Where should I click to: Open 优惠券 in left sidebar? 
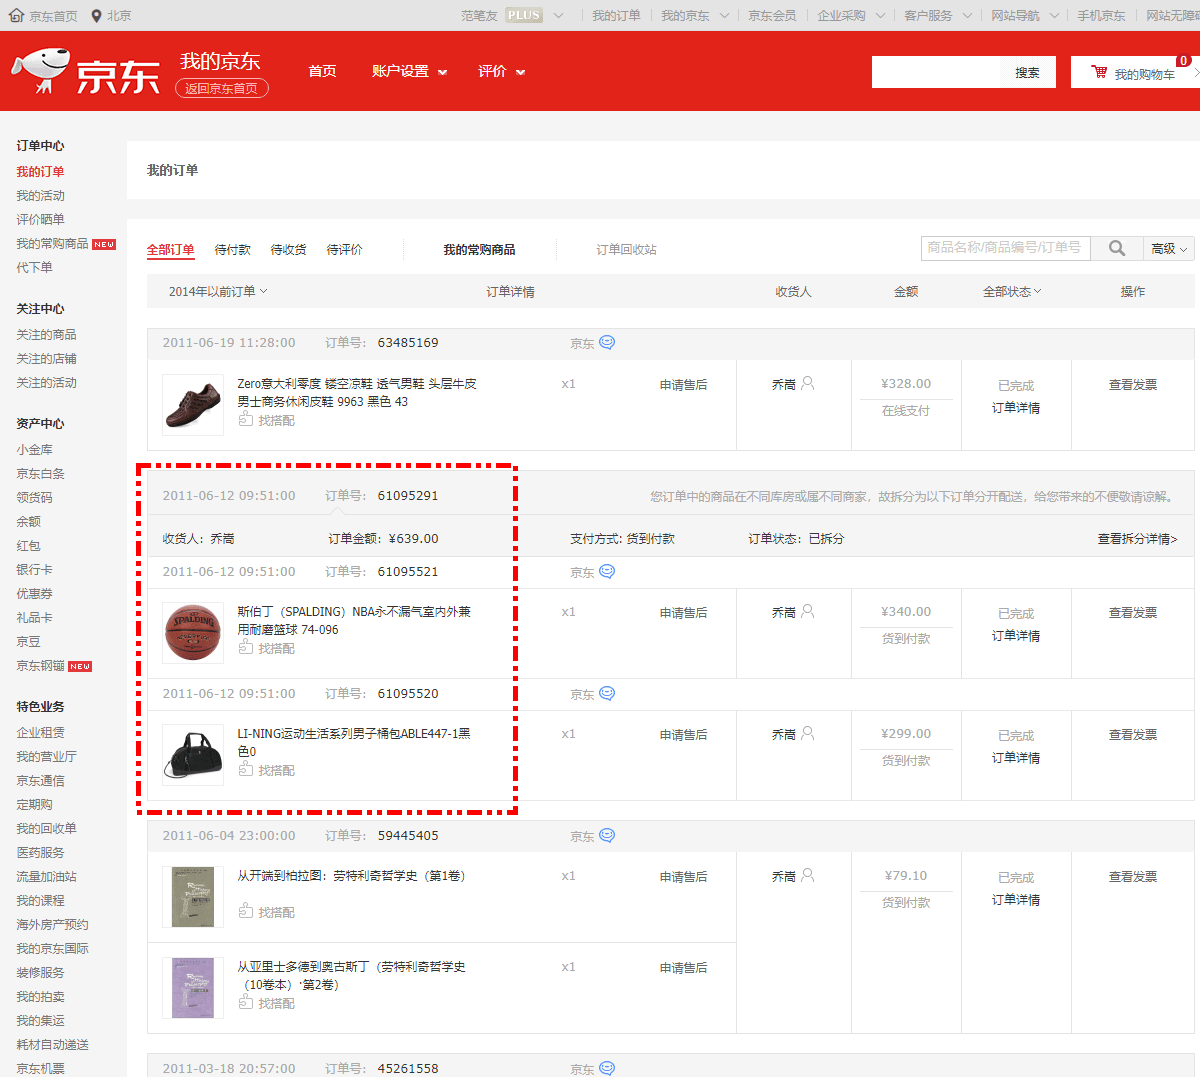tap(34, 593)
